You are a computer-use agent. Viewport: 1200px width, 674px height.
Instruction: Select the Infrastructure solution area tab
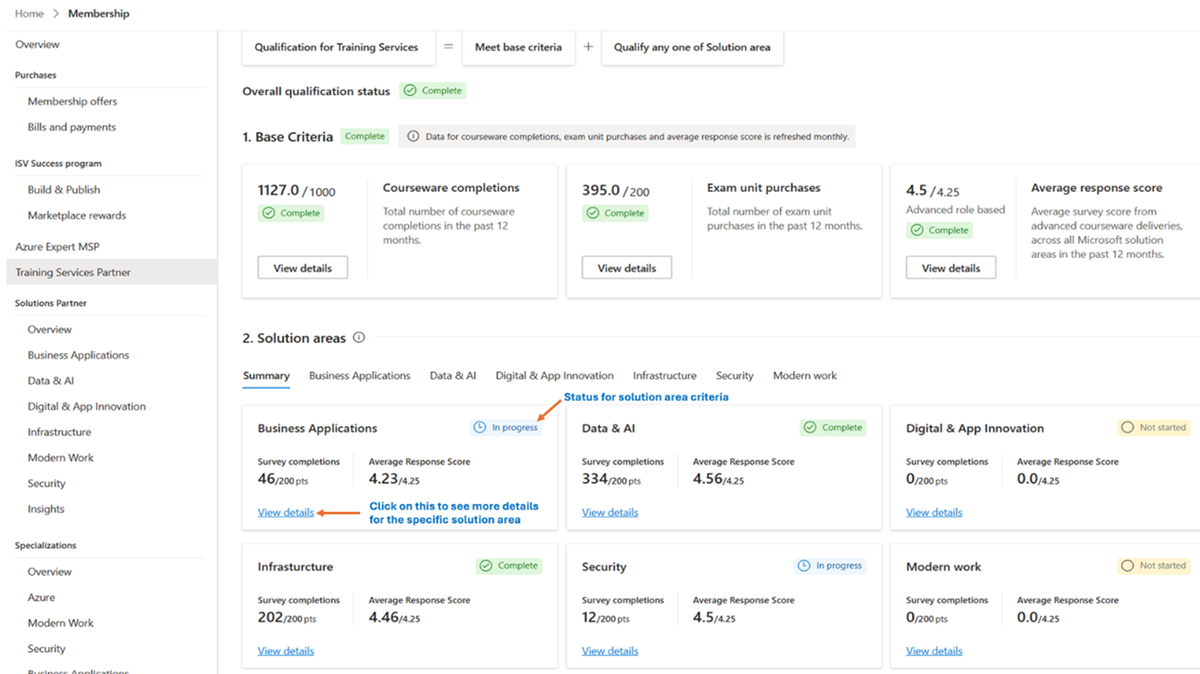pos(664,376)
